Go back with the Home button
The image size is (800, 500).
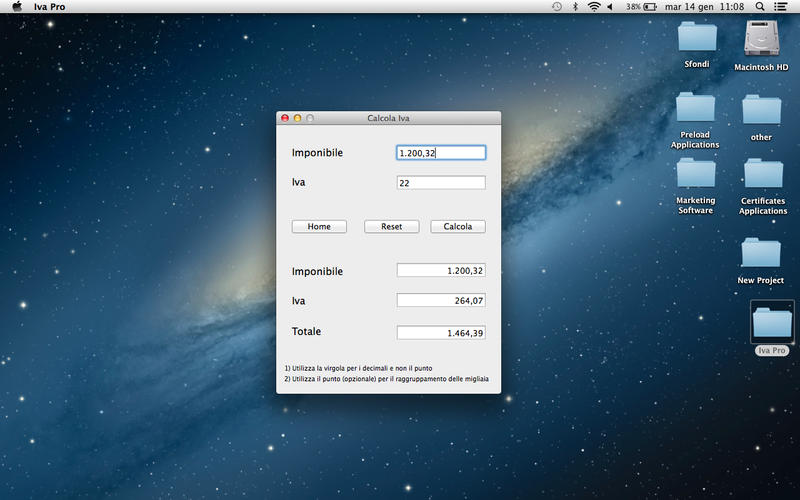click(x=319, y=227)
